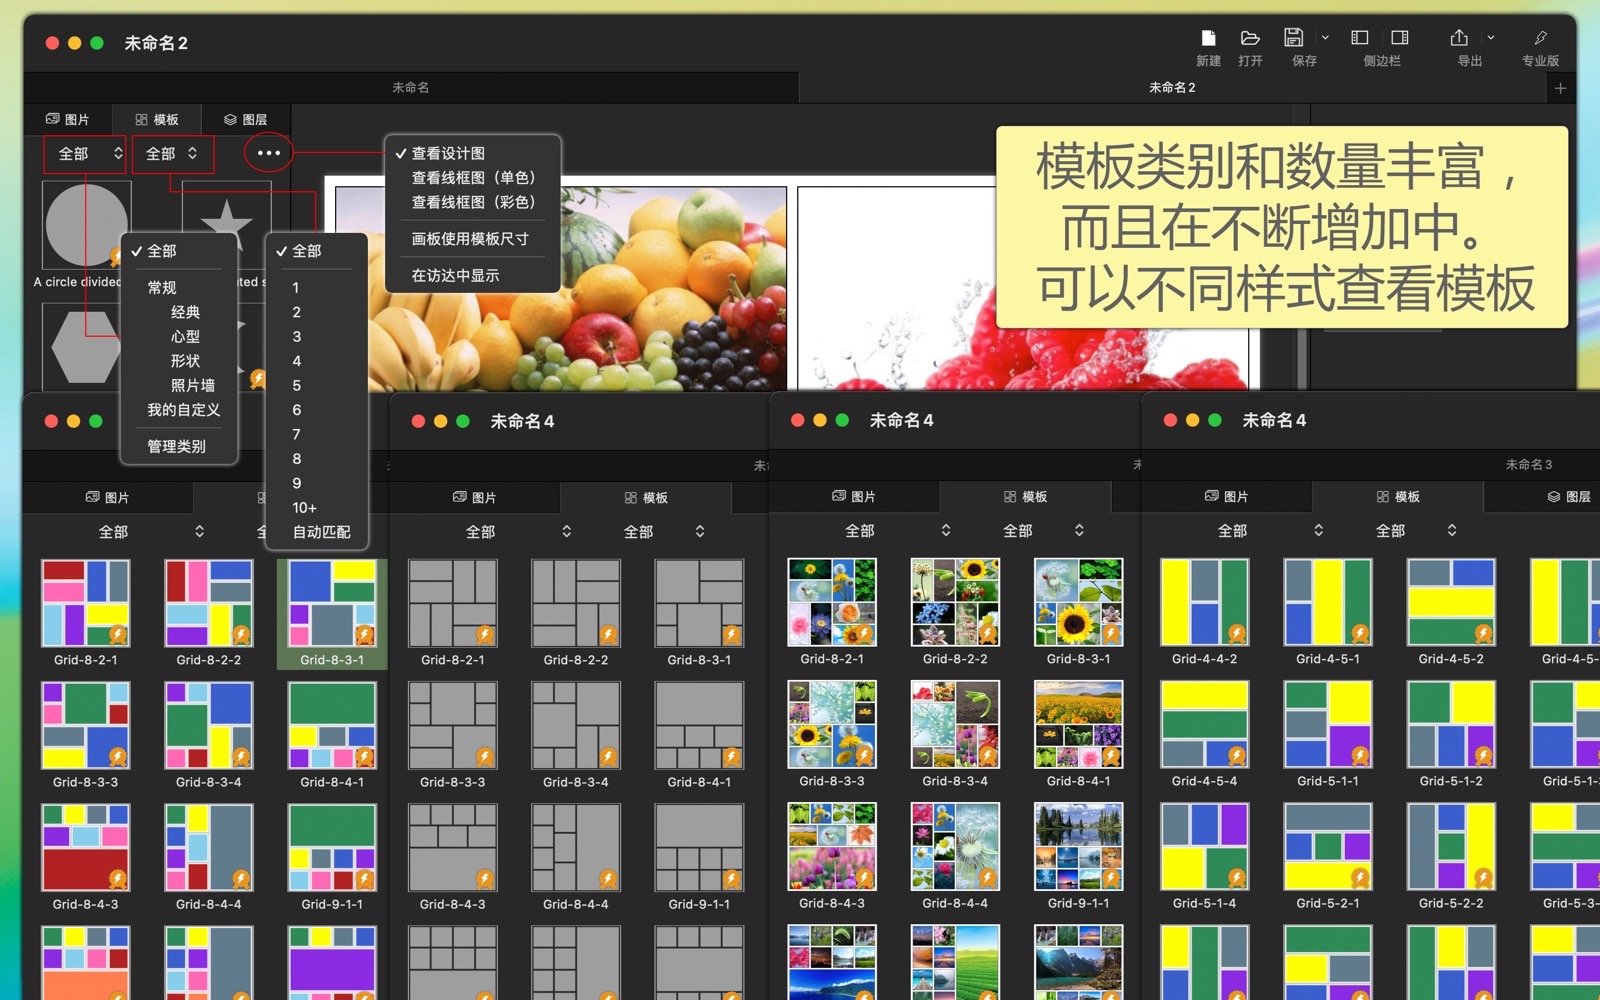Select the gray wireframe Grid-8-4-1 thumbnail
Image resolution: width=1600 pixels, height=1000 pixels.
click(x=699, y=726)
